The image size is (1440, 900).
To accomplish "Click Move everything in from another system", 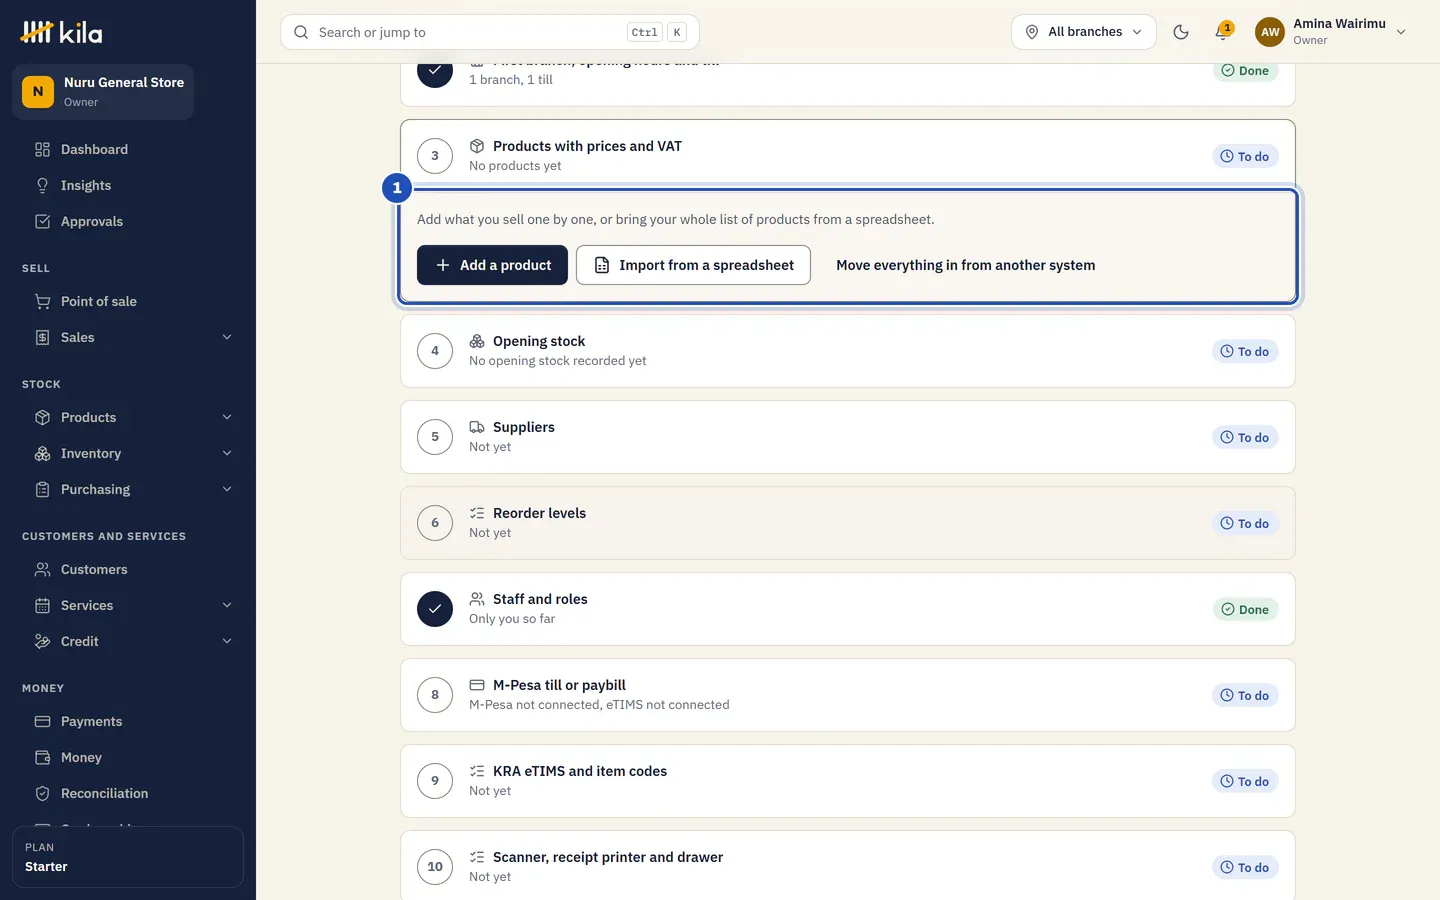I will click(x=965, y=265).
